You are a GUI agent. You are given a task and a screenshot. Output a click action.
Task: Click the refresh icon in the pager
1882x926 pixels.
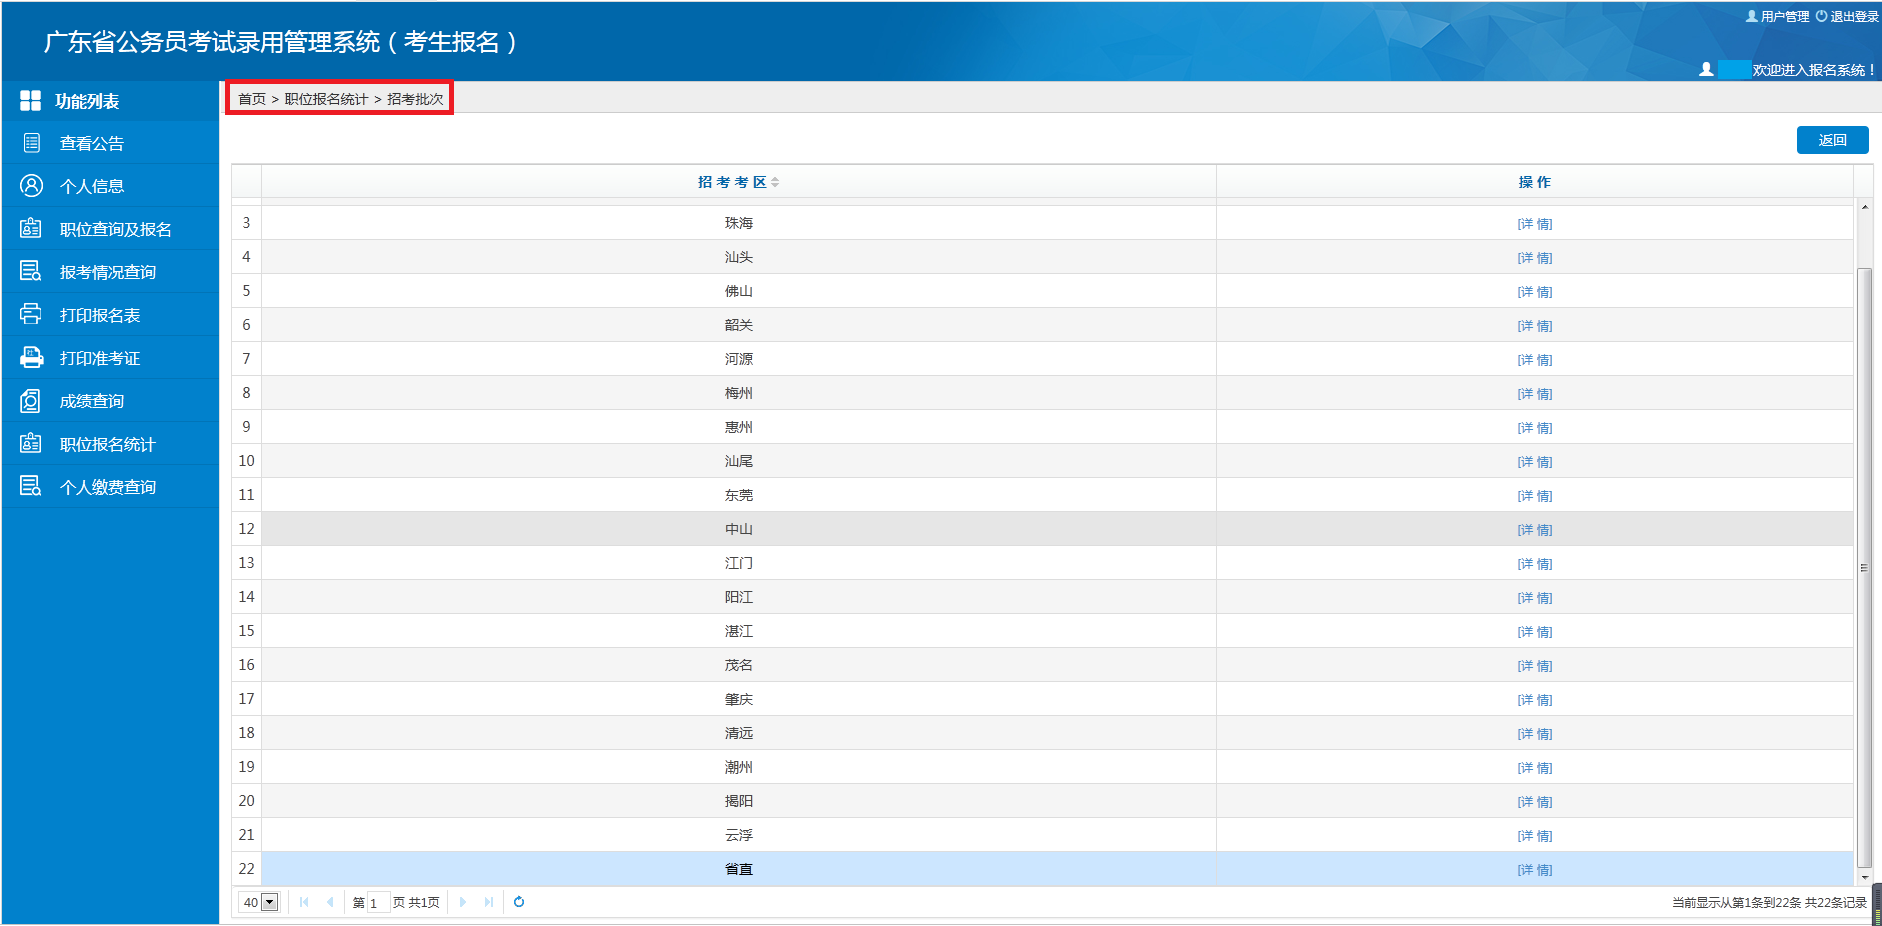click(x=519, y=902)
